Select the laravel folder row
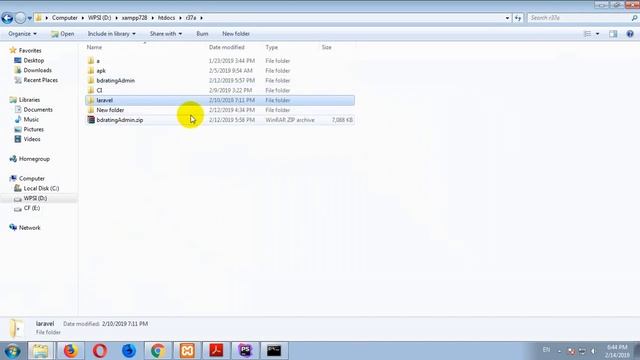The height and width of the screenshot is (360, 640). coord(220,100)
